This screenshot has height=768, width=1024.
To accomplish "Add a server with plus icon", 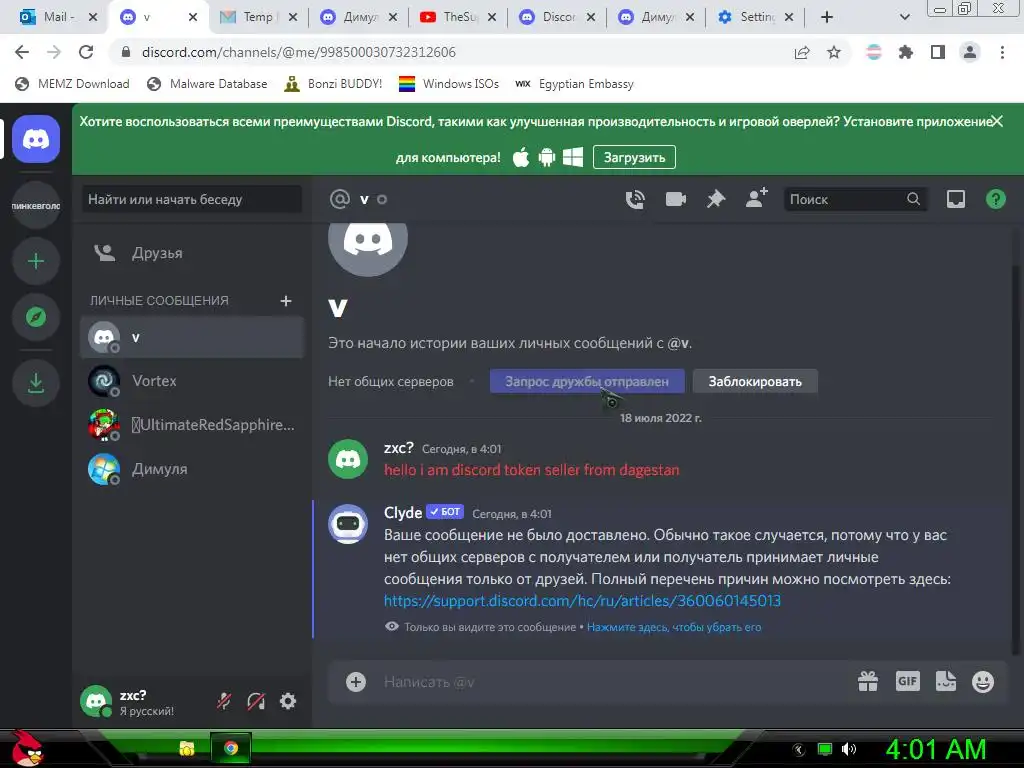I will [x=36, y=261].
